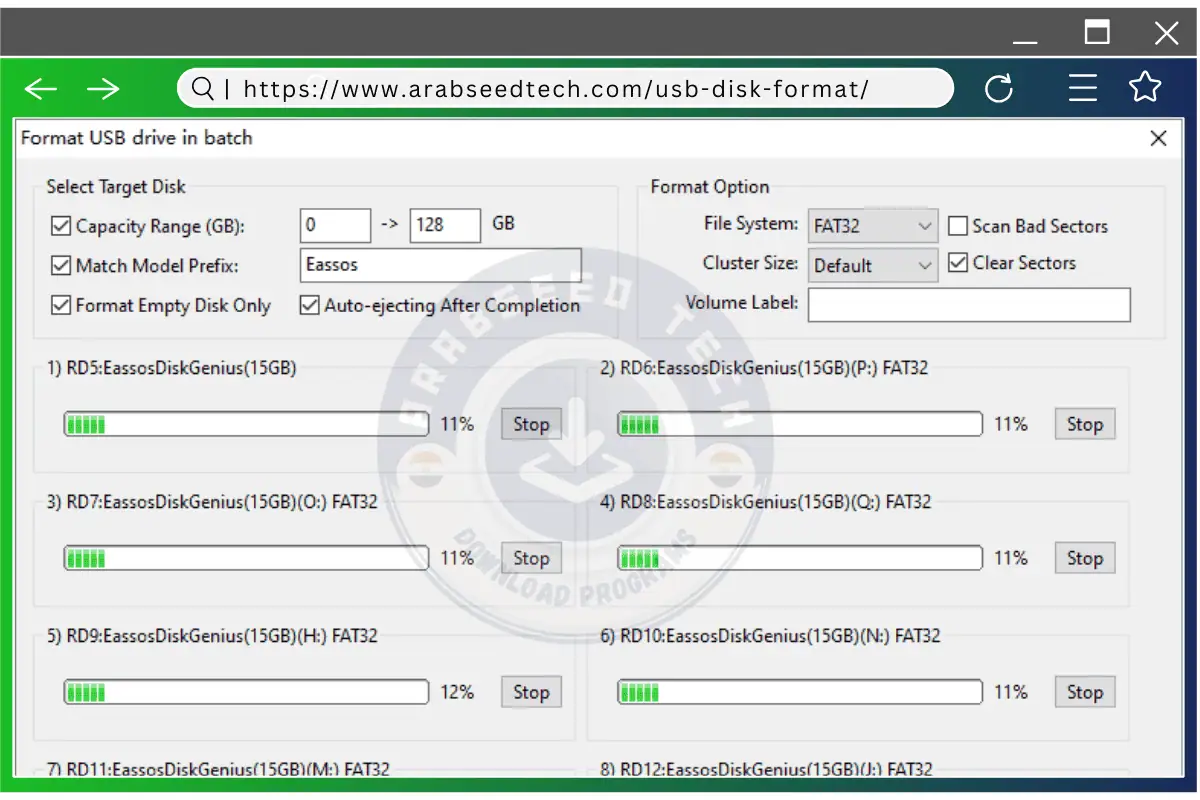1200x800 pixels.
Task: Toggle the Capacity Range (GB) checkbox
Action: point(61,226)
